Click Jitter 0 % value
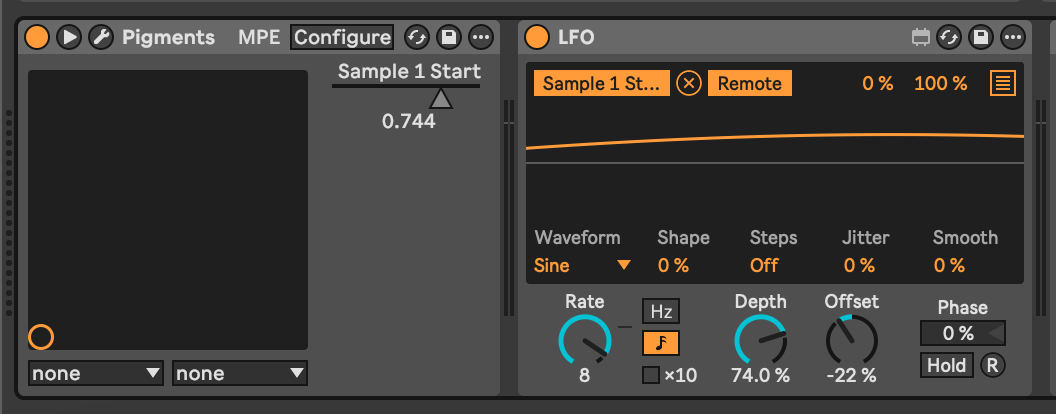Image resolution: width=1056 pixels, height=414 pixels. pyautogui.click(x=859, y=266)
